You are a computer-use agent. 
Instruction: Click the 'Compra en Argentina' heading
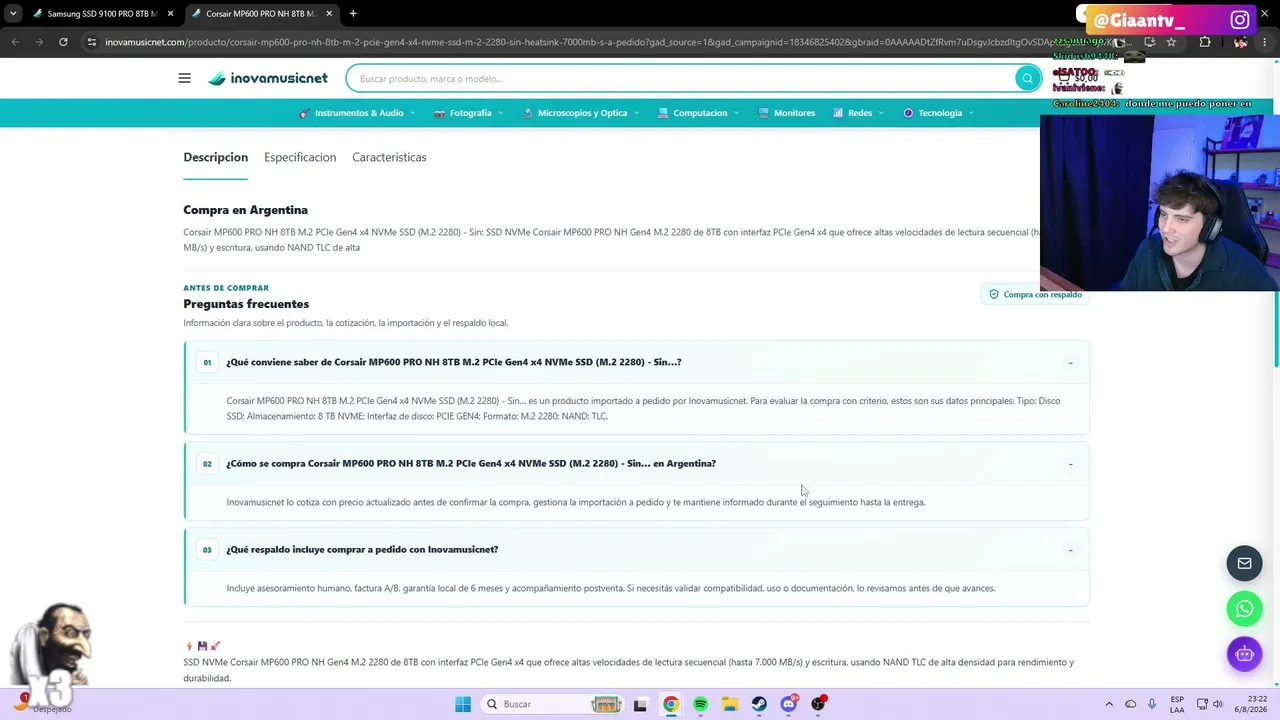coord(245,210)
